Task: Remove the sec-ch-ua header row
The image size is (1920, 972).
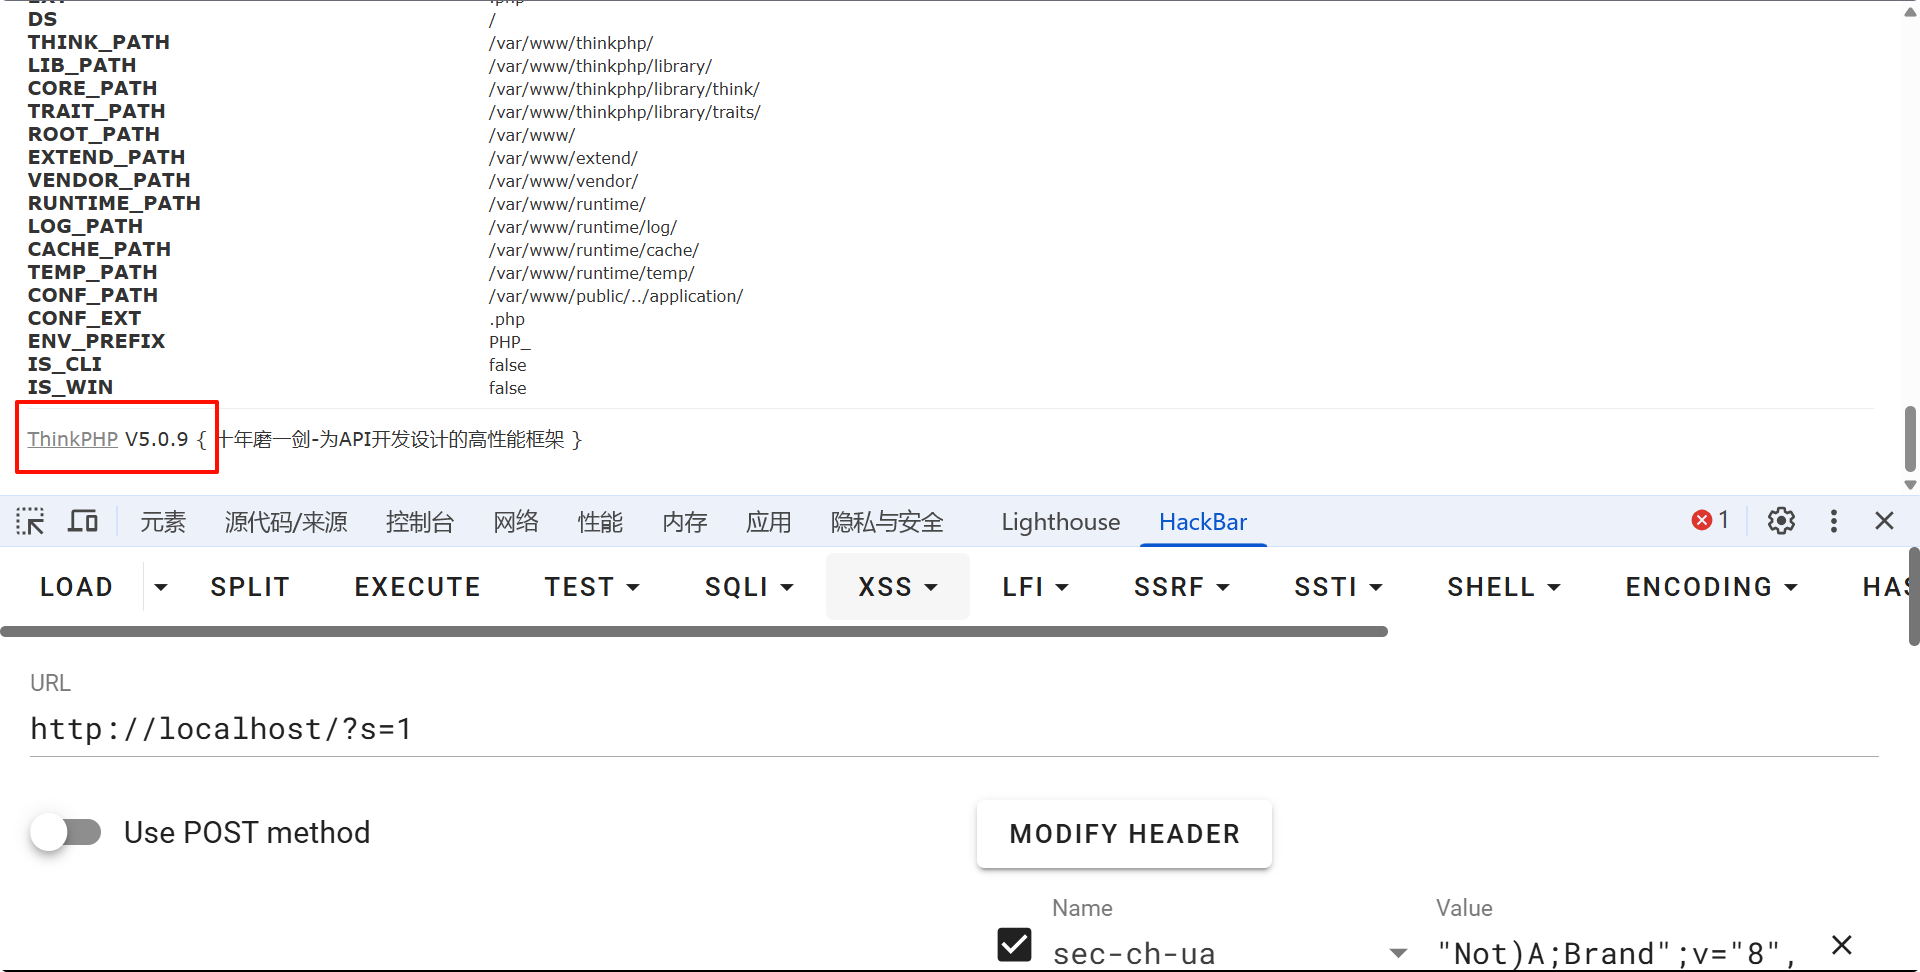Action: [1842, 945]
